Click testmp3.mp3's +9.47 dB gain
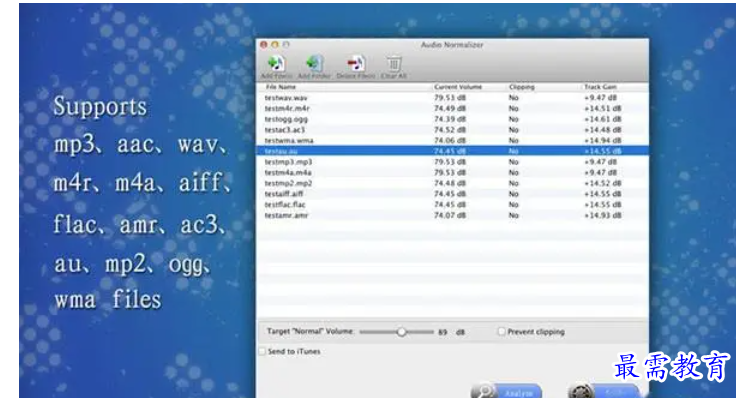 (600, 162)
